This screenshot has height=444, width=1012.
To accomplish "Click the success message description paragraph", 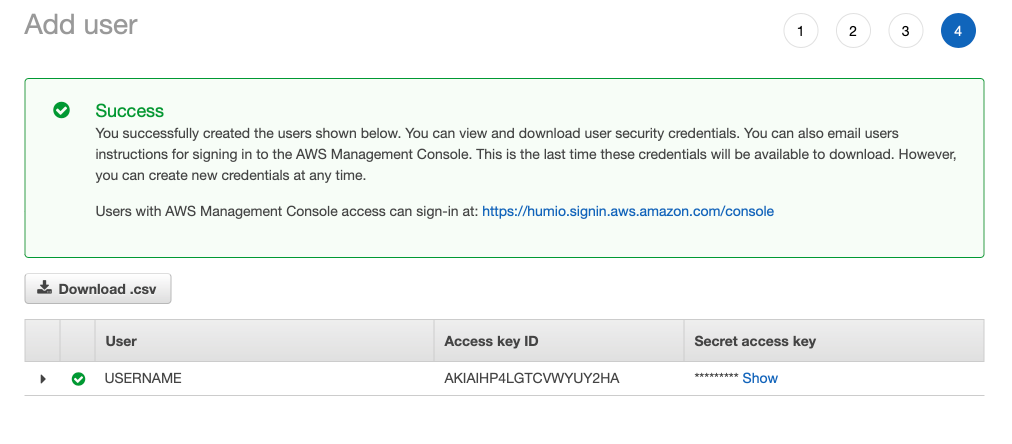I will point(526,154).
